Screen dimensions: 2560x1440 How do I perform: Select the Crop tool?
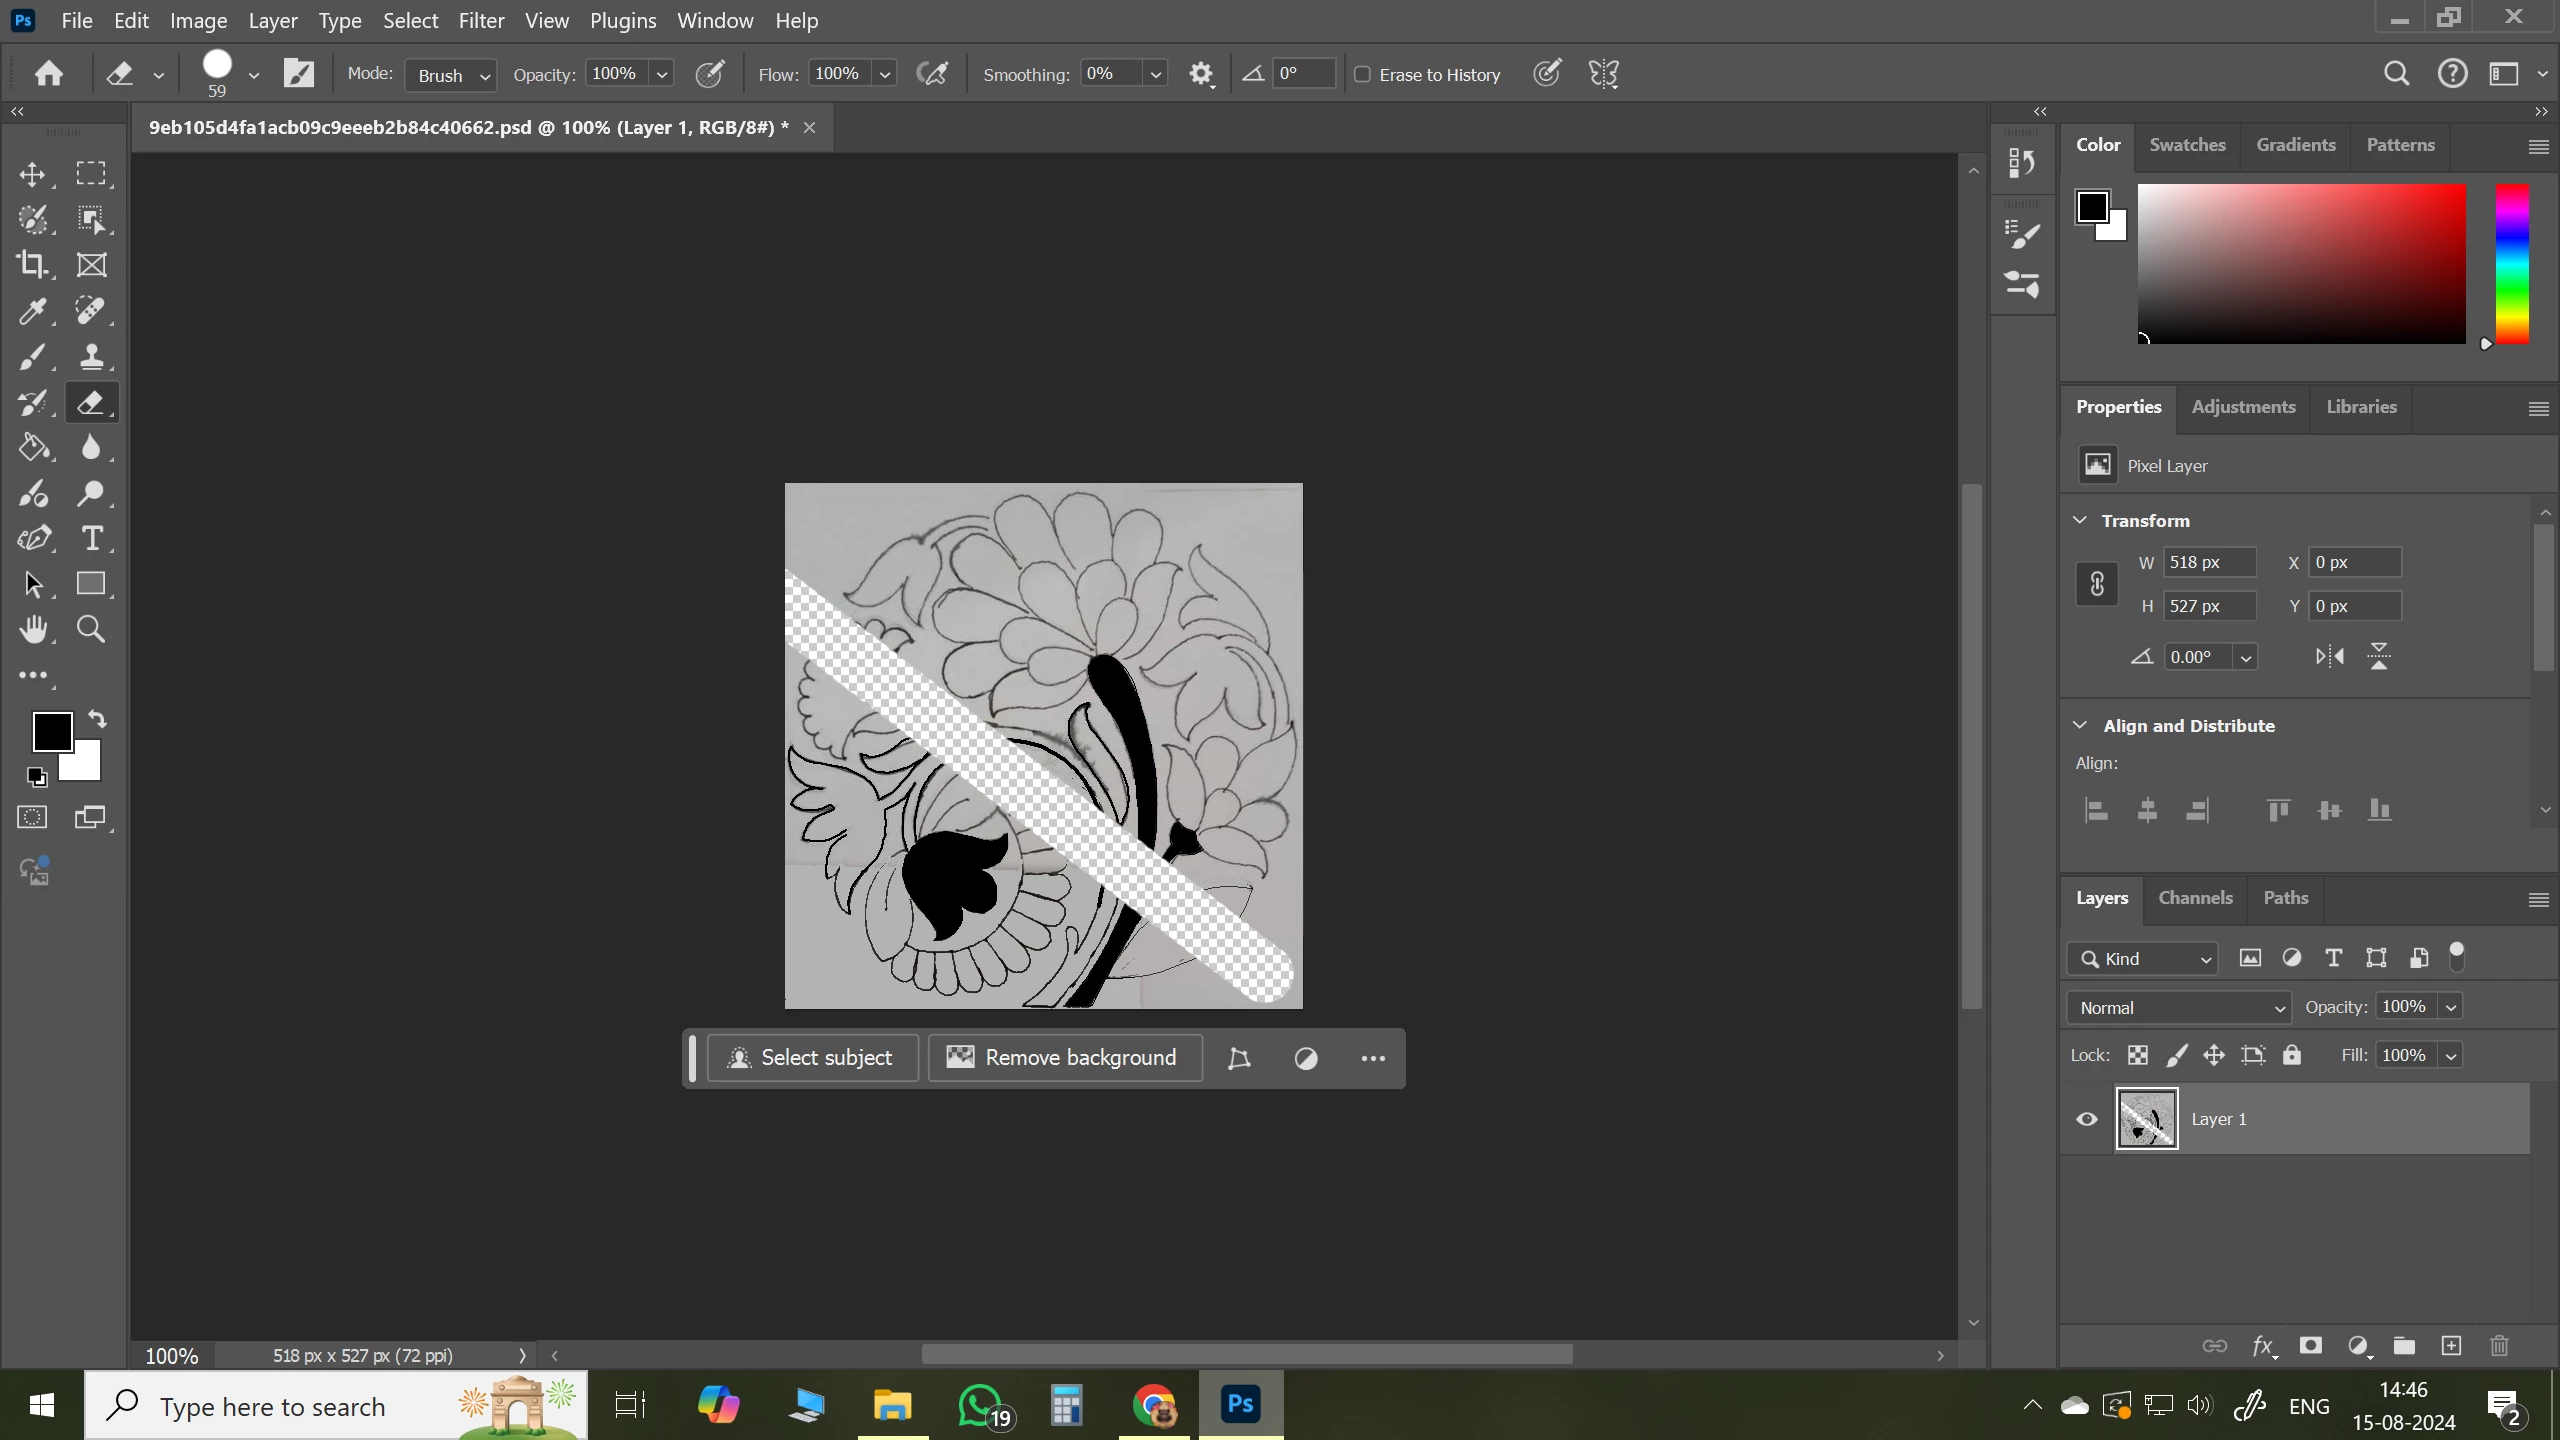tap(32, 265)
